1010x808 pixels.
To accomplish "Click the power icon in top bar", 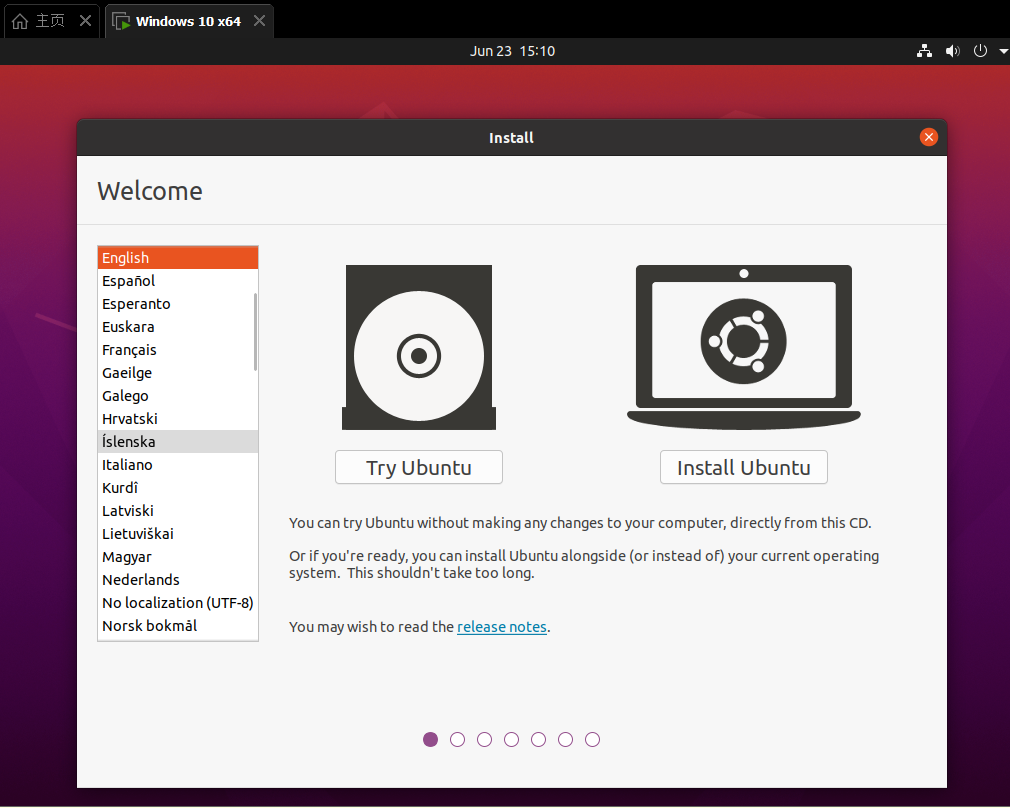I will tap(980, 51).
